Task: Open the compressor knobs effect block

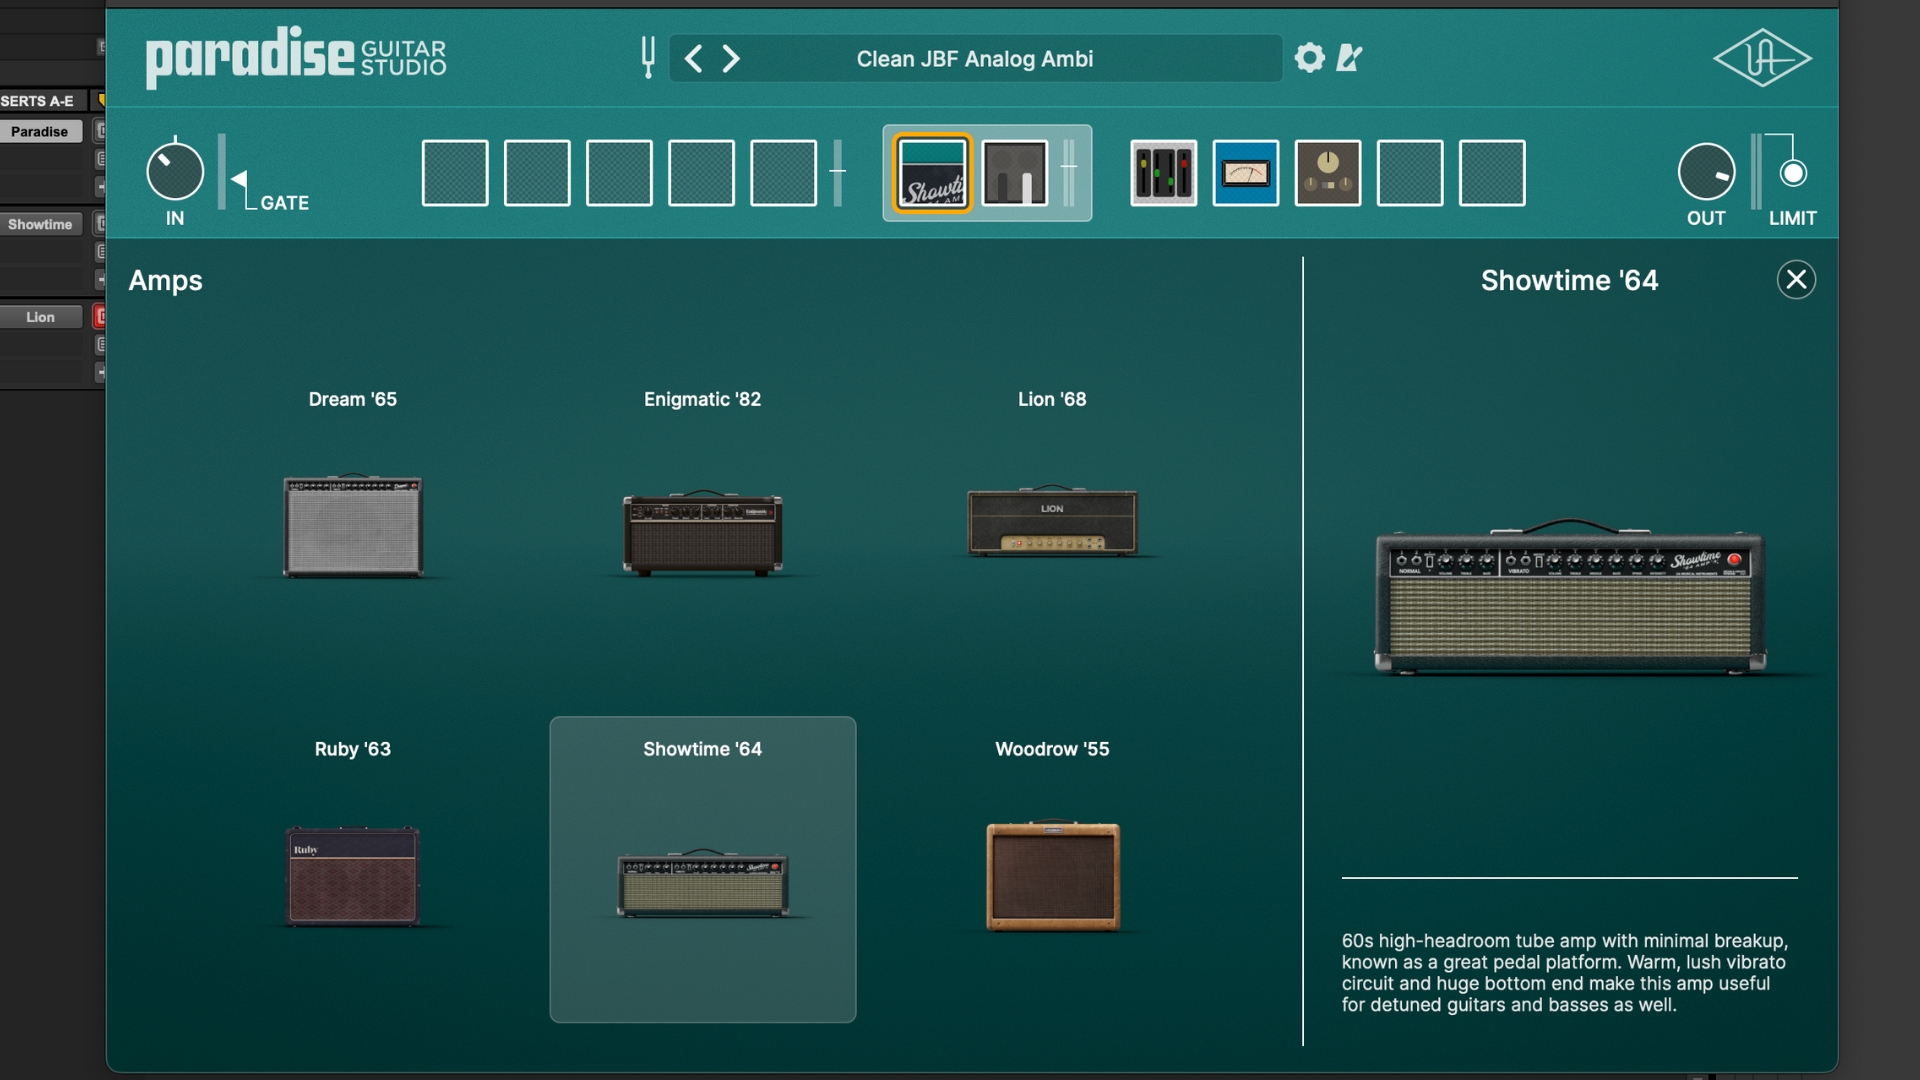Action: (x=1327, y=172)
